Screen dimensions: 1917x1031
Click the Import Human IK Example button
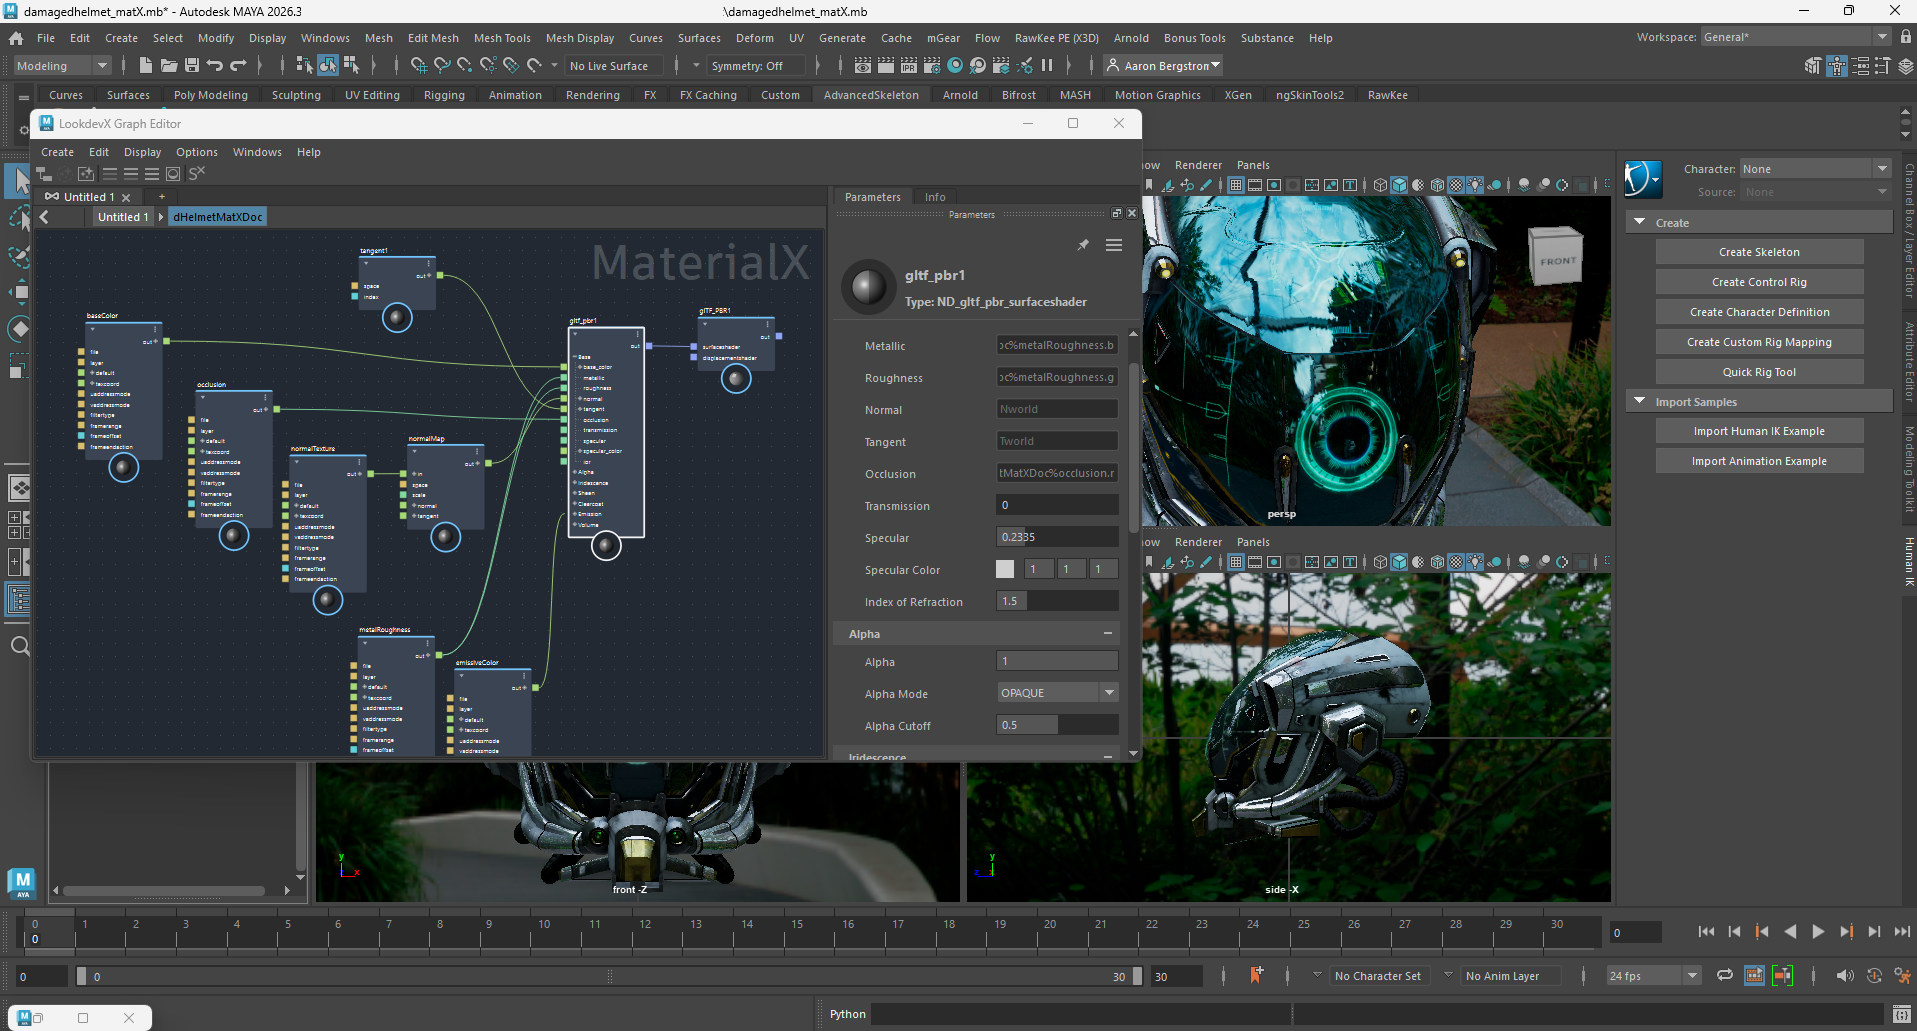coord(1759,430)
